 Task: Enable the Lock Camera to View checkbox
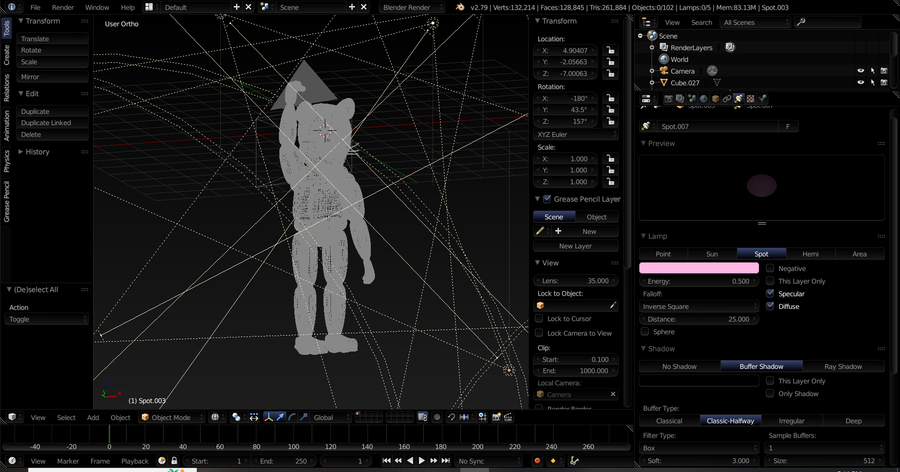[x=539, y=333]
